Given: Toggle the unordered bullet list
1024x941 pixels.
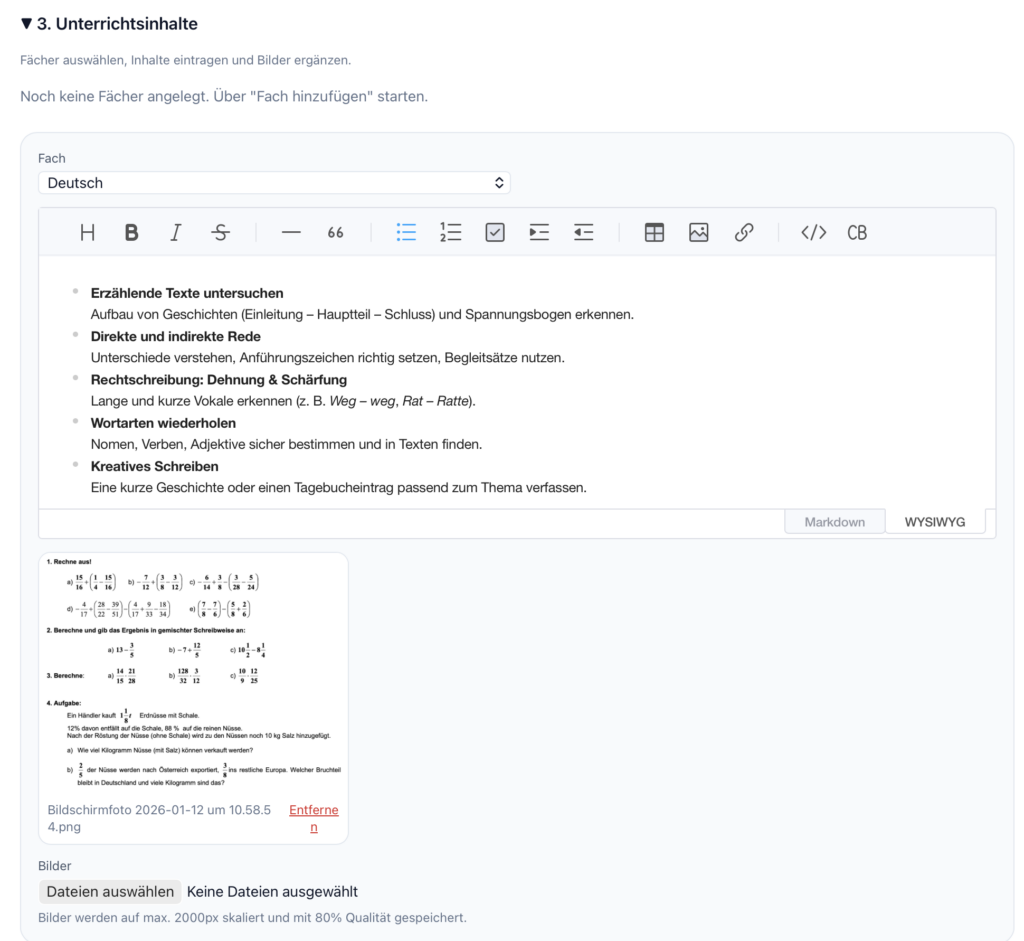Looking at the screenshot, I should (x=406, y=233).
